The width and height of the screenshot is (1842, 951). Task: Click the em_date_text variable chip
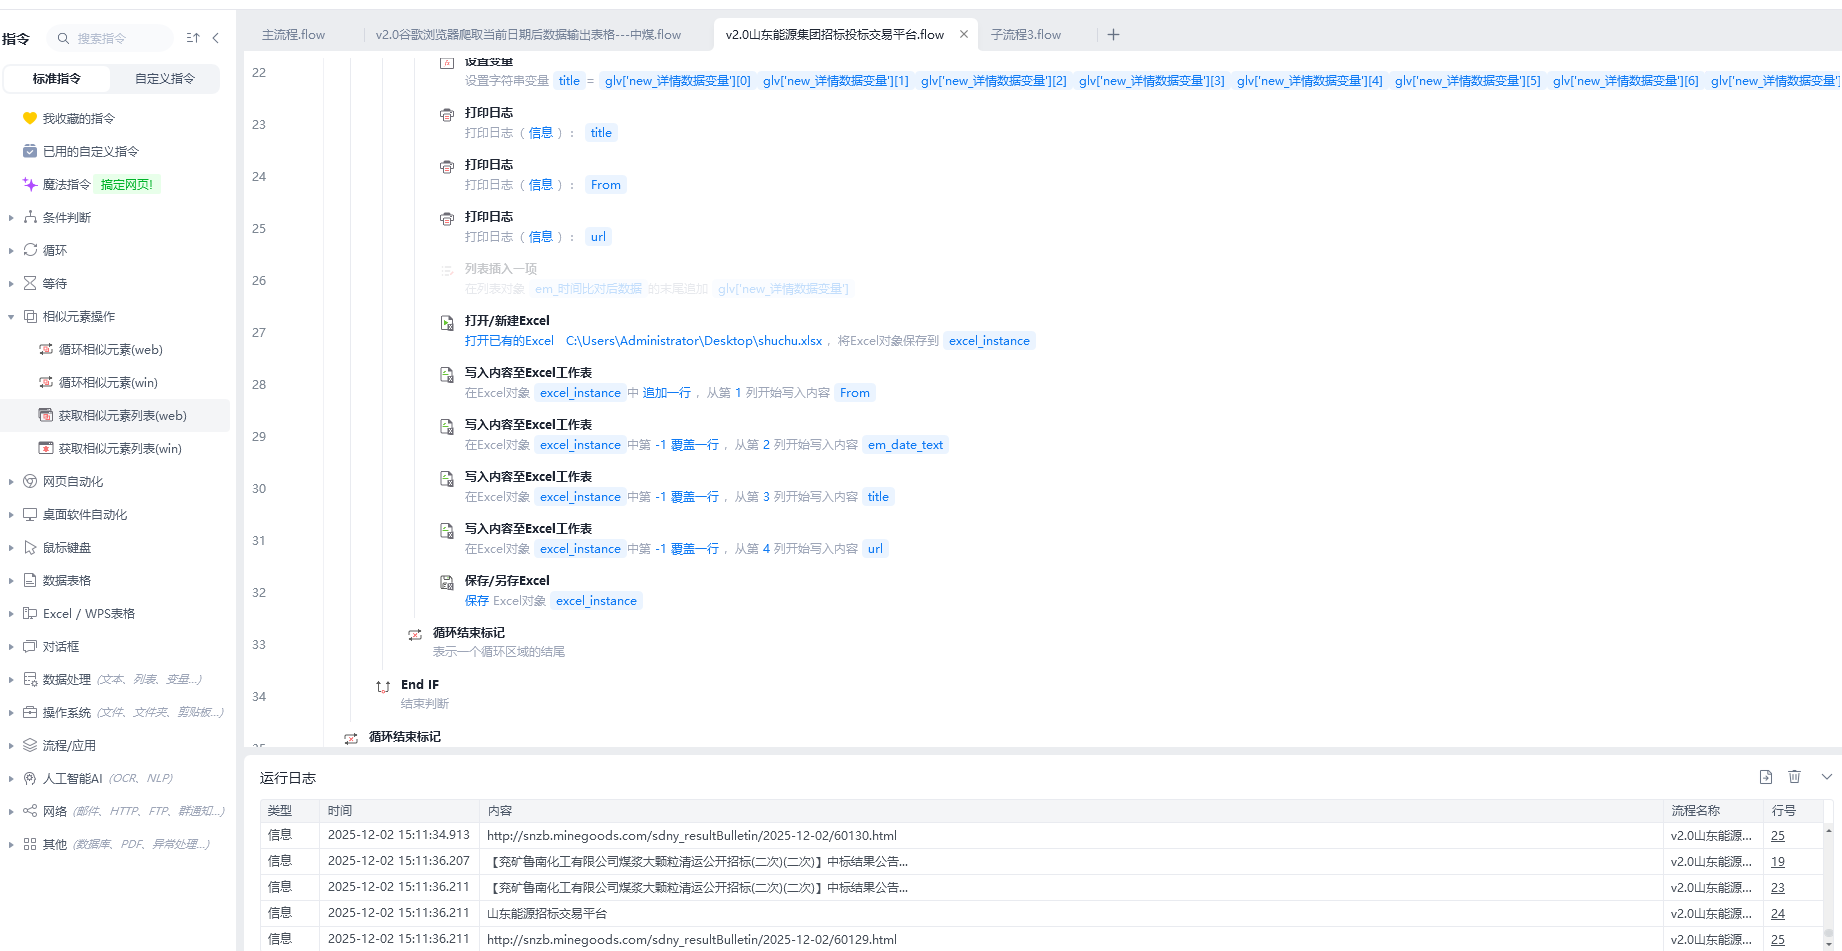pos(905,445)
